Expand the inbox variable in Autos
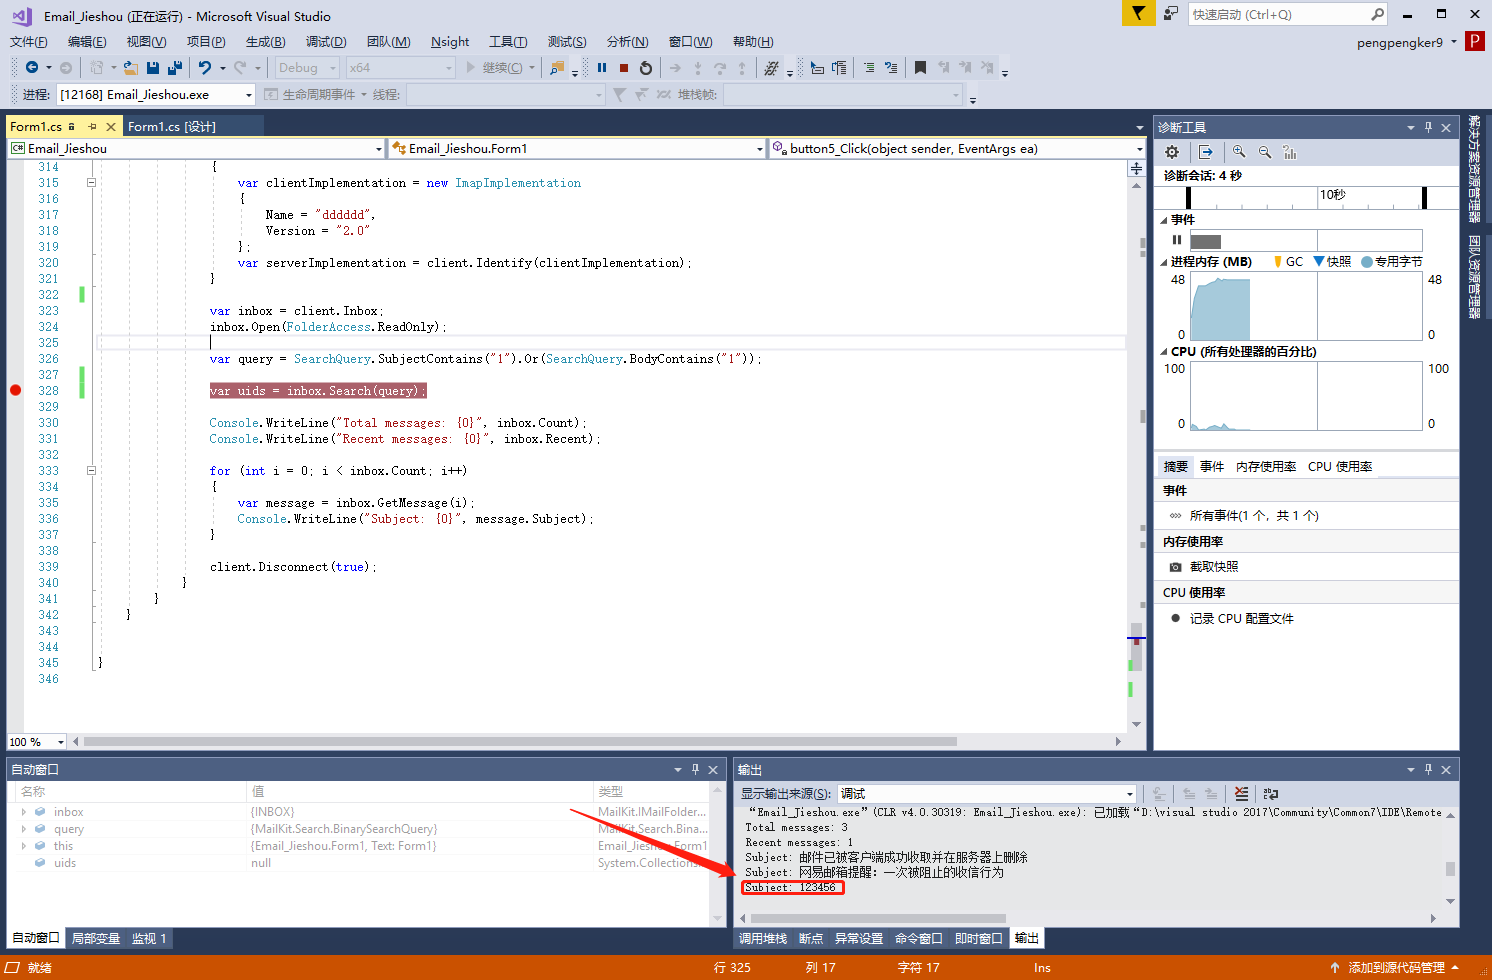The width and height of the screenshot is (1492, 980). pos(24,812)
